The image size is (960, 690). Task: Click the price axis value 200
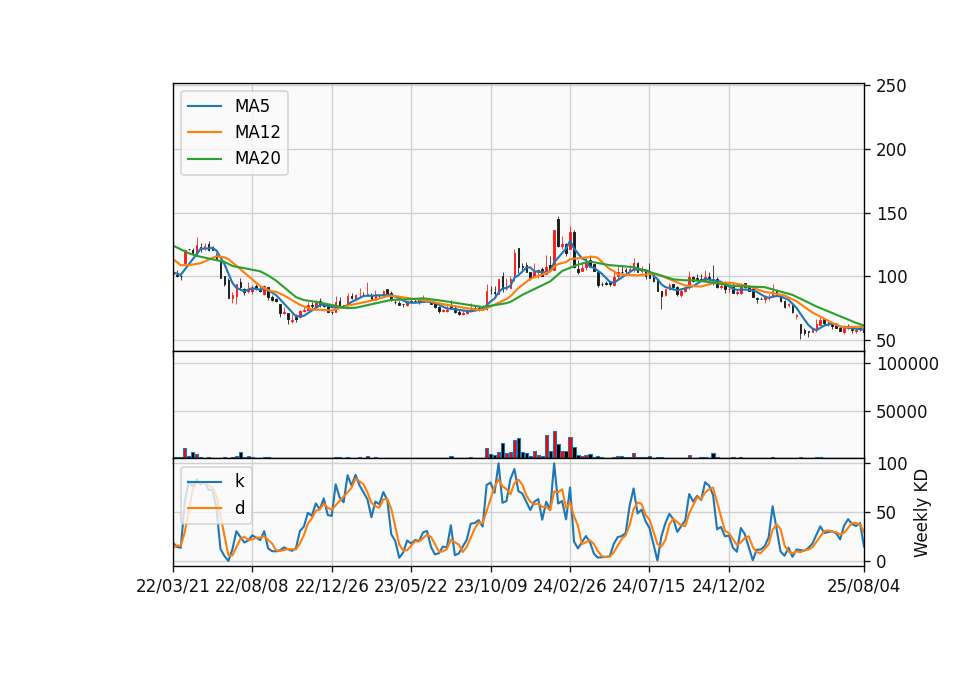[x=891, y=149]
